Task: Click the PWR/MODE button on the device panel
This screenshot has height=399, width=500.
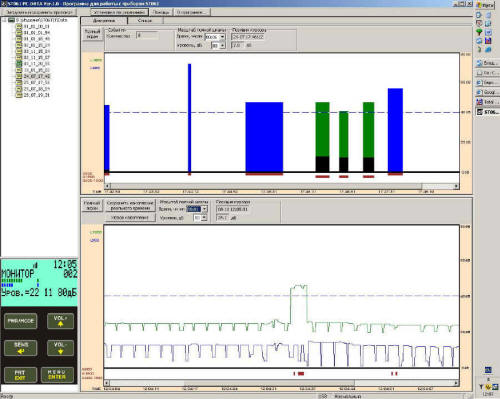Action: pyautogui.click(x=21, y=321)
